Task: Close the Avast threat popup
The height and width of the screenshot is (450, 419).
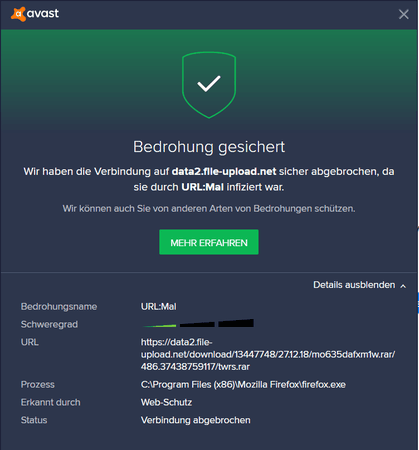Action: (404, 14)
